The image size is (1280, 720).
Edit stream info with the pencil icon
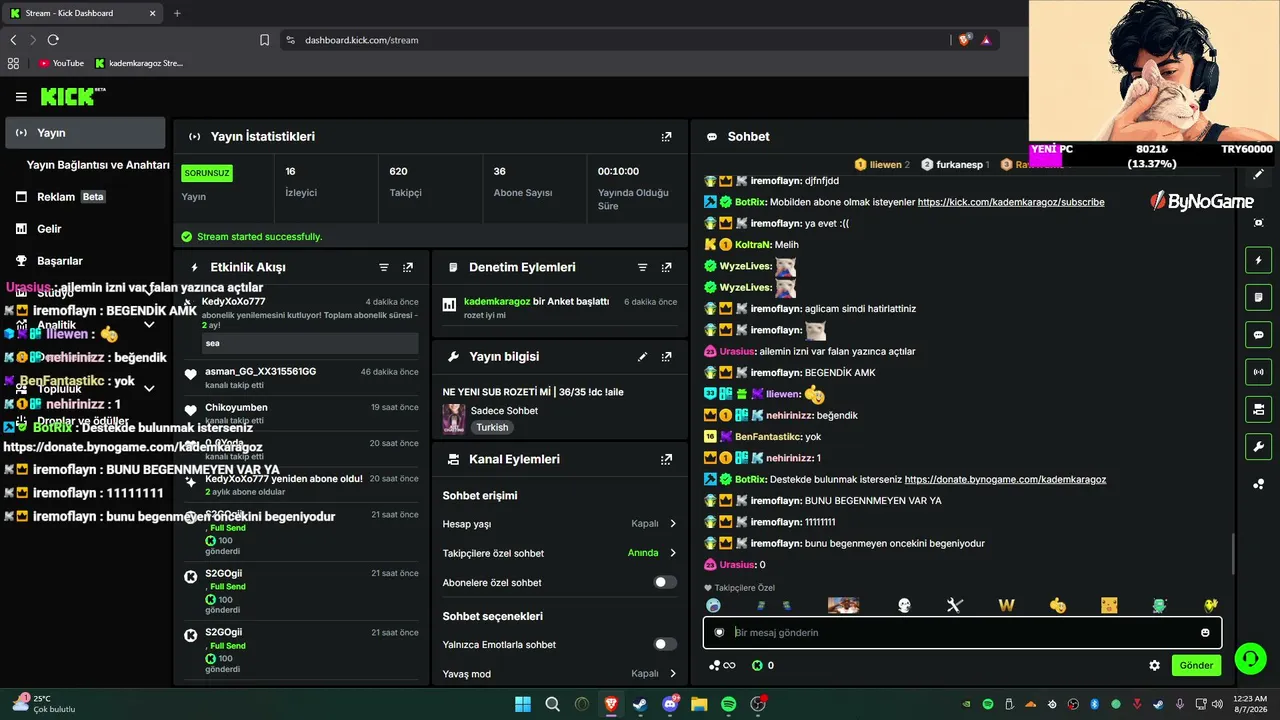643,357
